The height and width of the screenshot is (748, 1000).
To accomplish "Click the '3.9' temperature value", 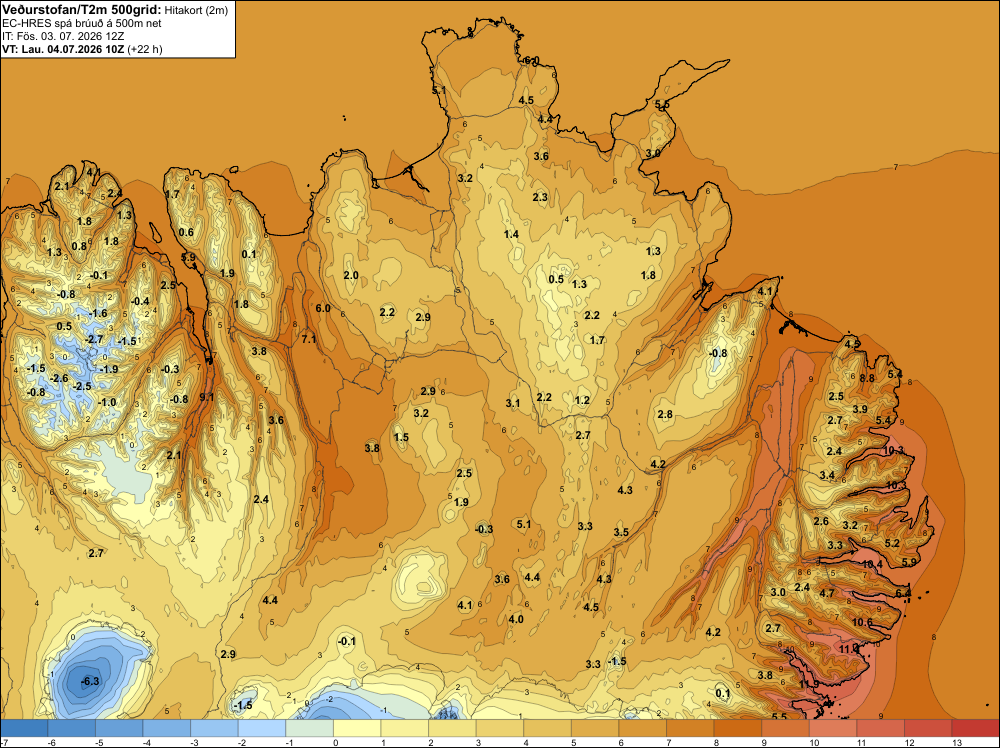I will [x=860, y=409].
